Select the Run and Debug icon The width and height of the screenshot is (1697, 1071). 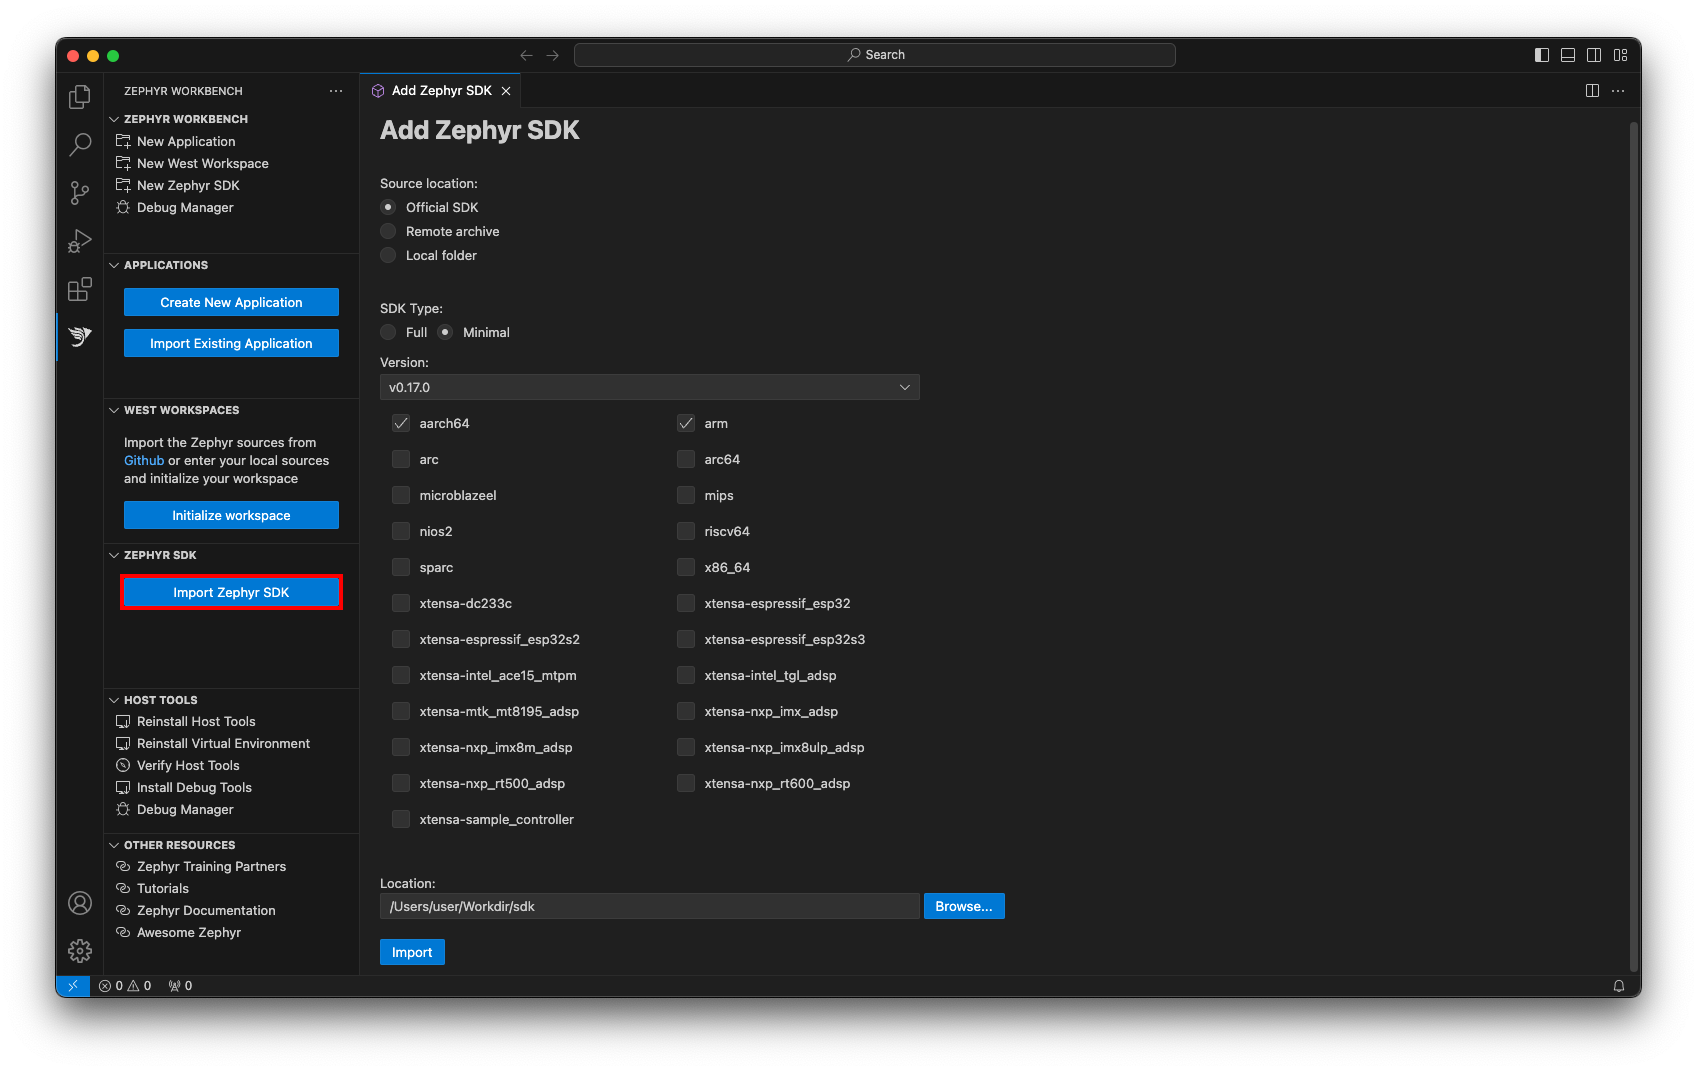tap(79, 241)
